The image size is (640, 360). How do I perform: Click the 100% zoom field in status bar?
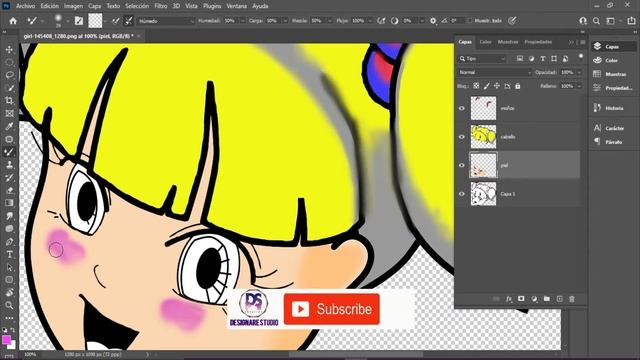(x=30, y=355)
